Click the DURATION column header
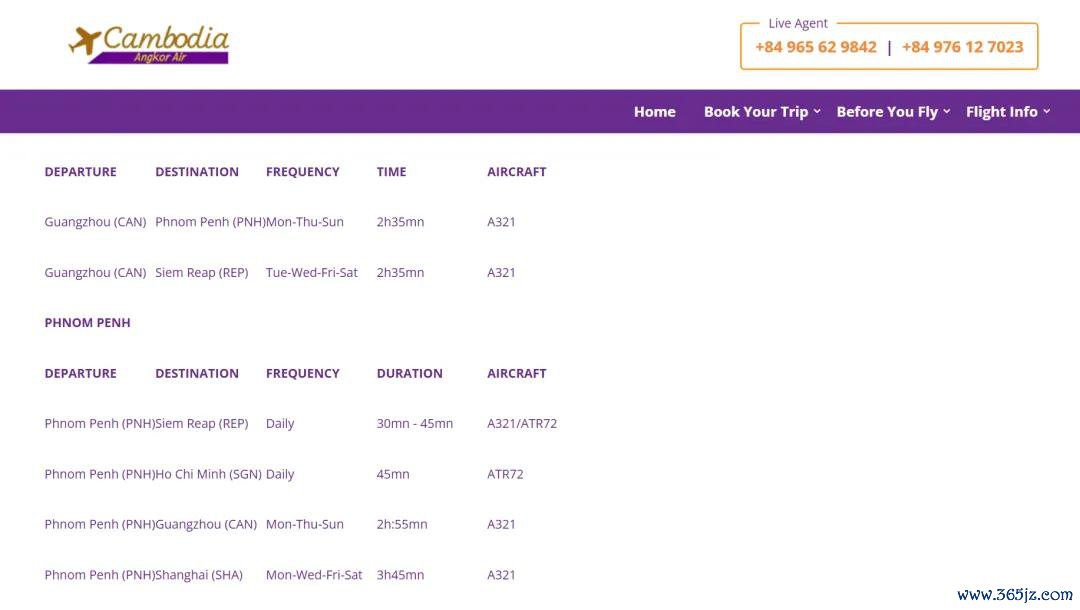This screenshot has height=610, width=1080. point(409,373)
